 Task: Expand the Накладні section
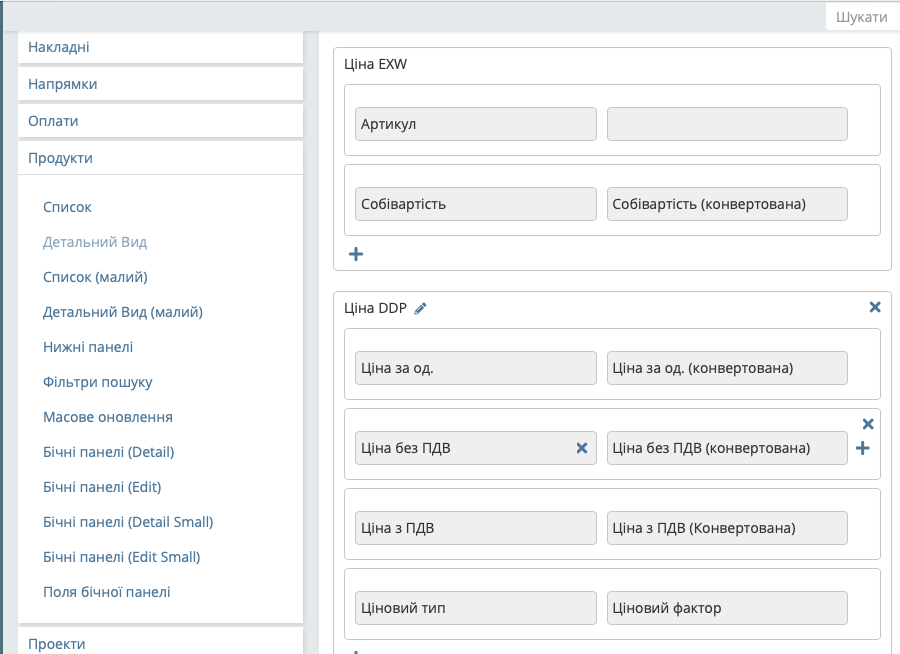(160, 47)
